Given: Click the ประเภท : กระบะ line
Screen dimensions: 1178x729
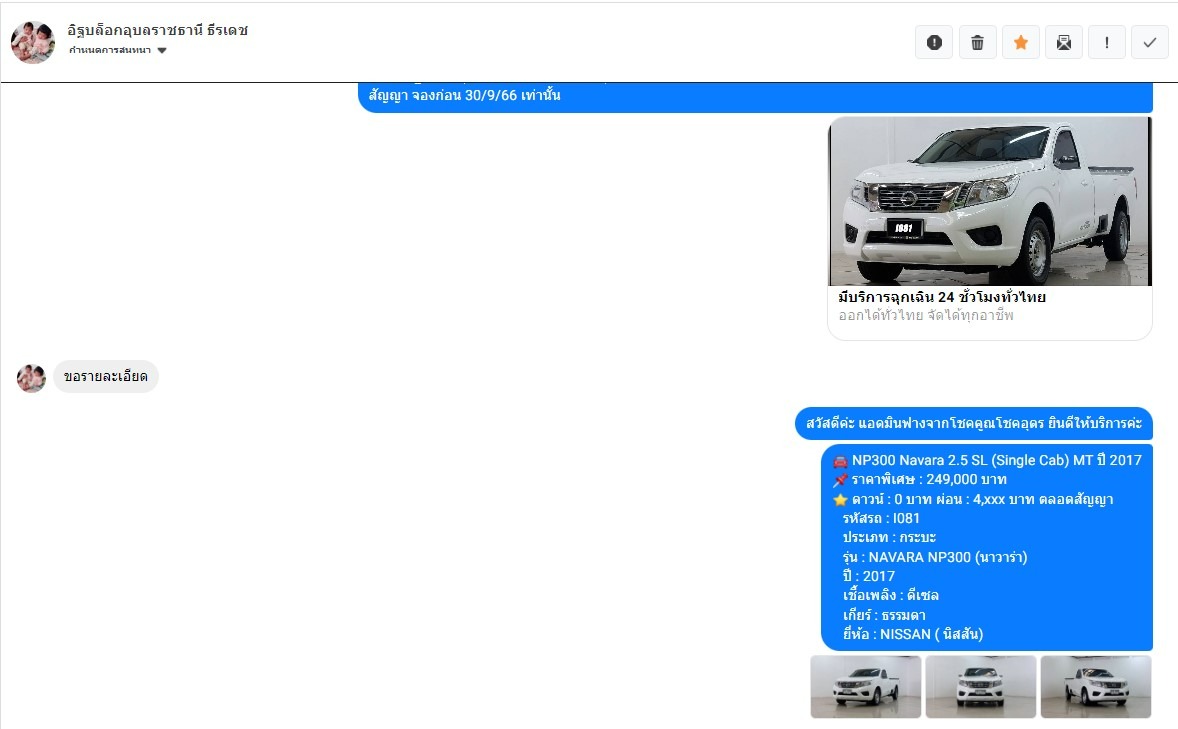Looking at the screenshot, I should click(890, 537).
